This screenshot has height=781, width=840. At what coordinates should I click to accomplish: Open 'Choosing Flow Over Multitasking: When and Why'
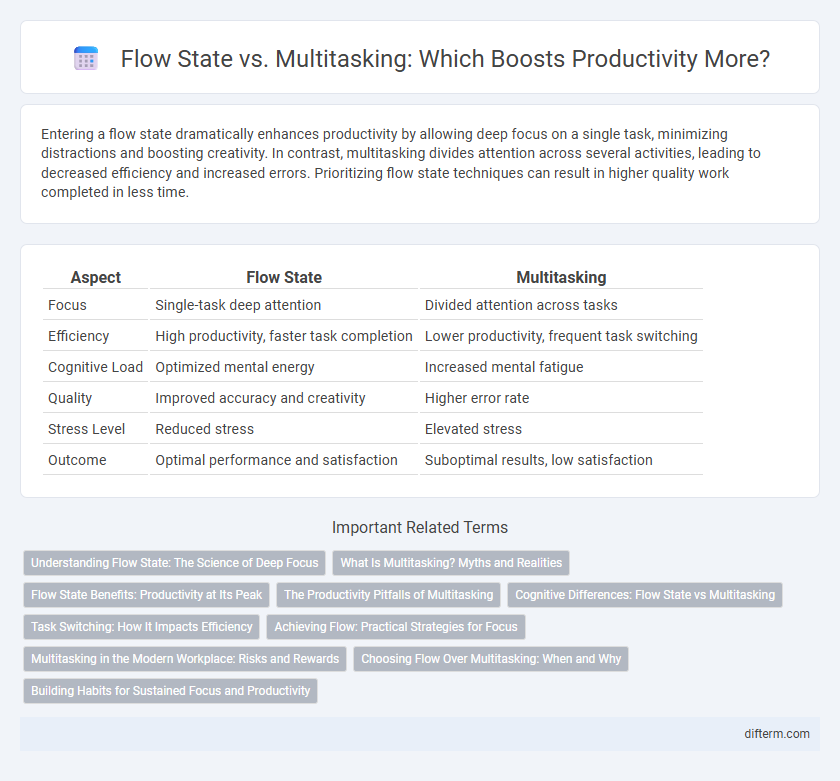[x=491, y=659]
